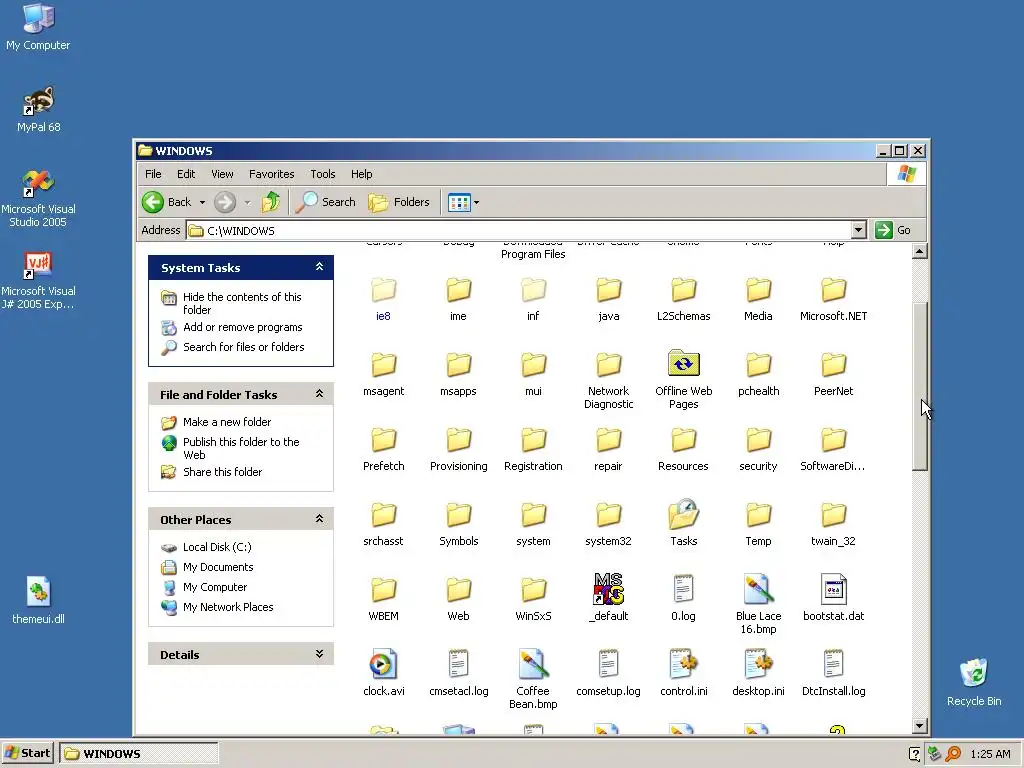Select the MyPal 68 desktop shortcut

pos(38,109)
